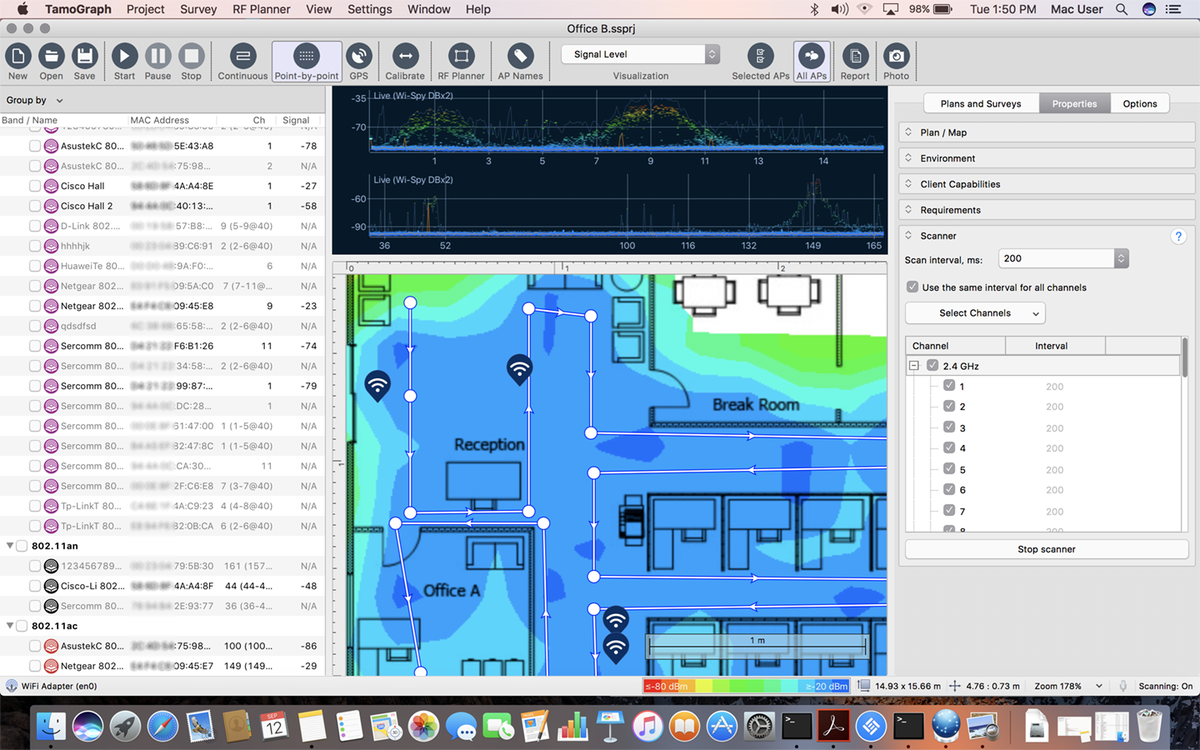Open the Select Channels dropdown
The image size is (1200, 750).
coord(975,313)
